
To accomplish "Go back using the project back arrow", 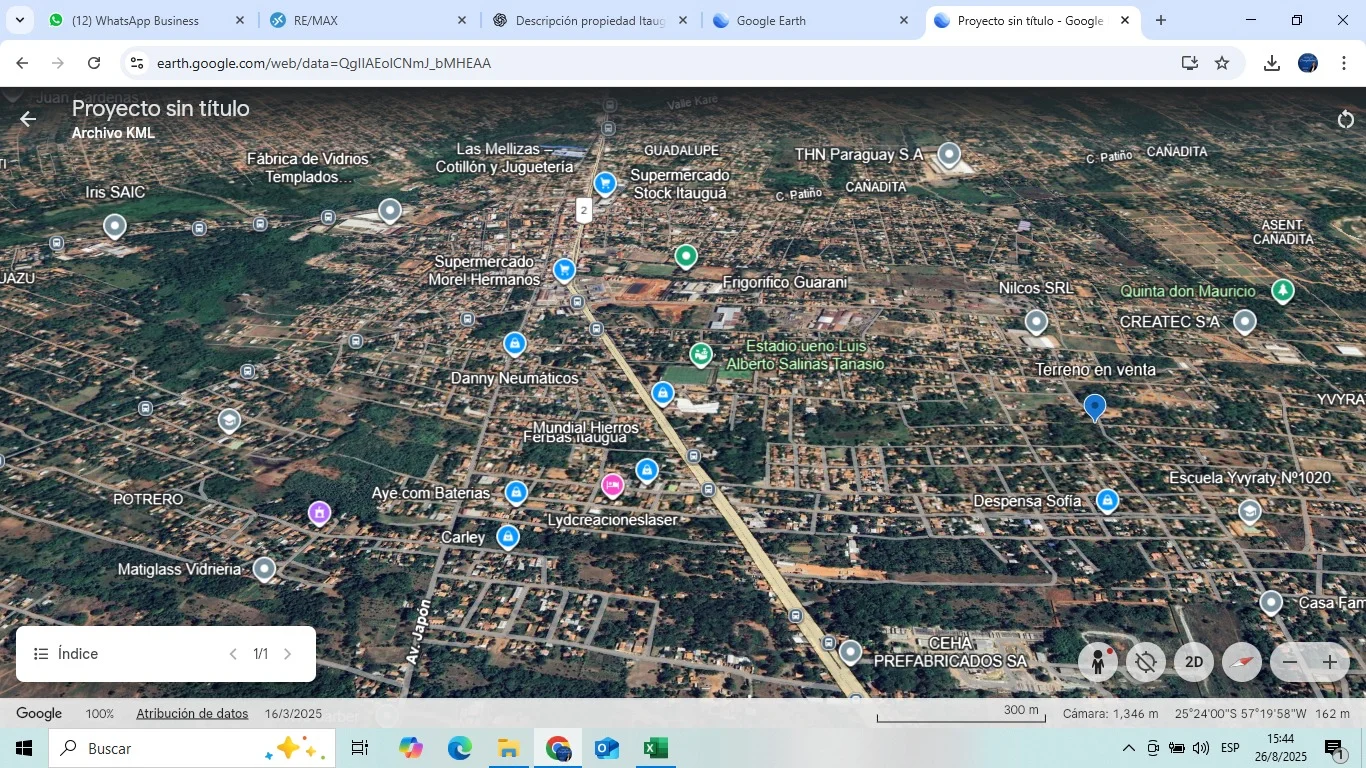I will point(28,120).
